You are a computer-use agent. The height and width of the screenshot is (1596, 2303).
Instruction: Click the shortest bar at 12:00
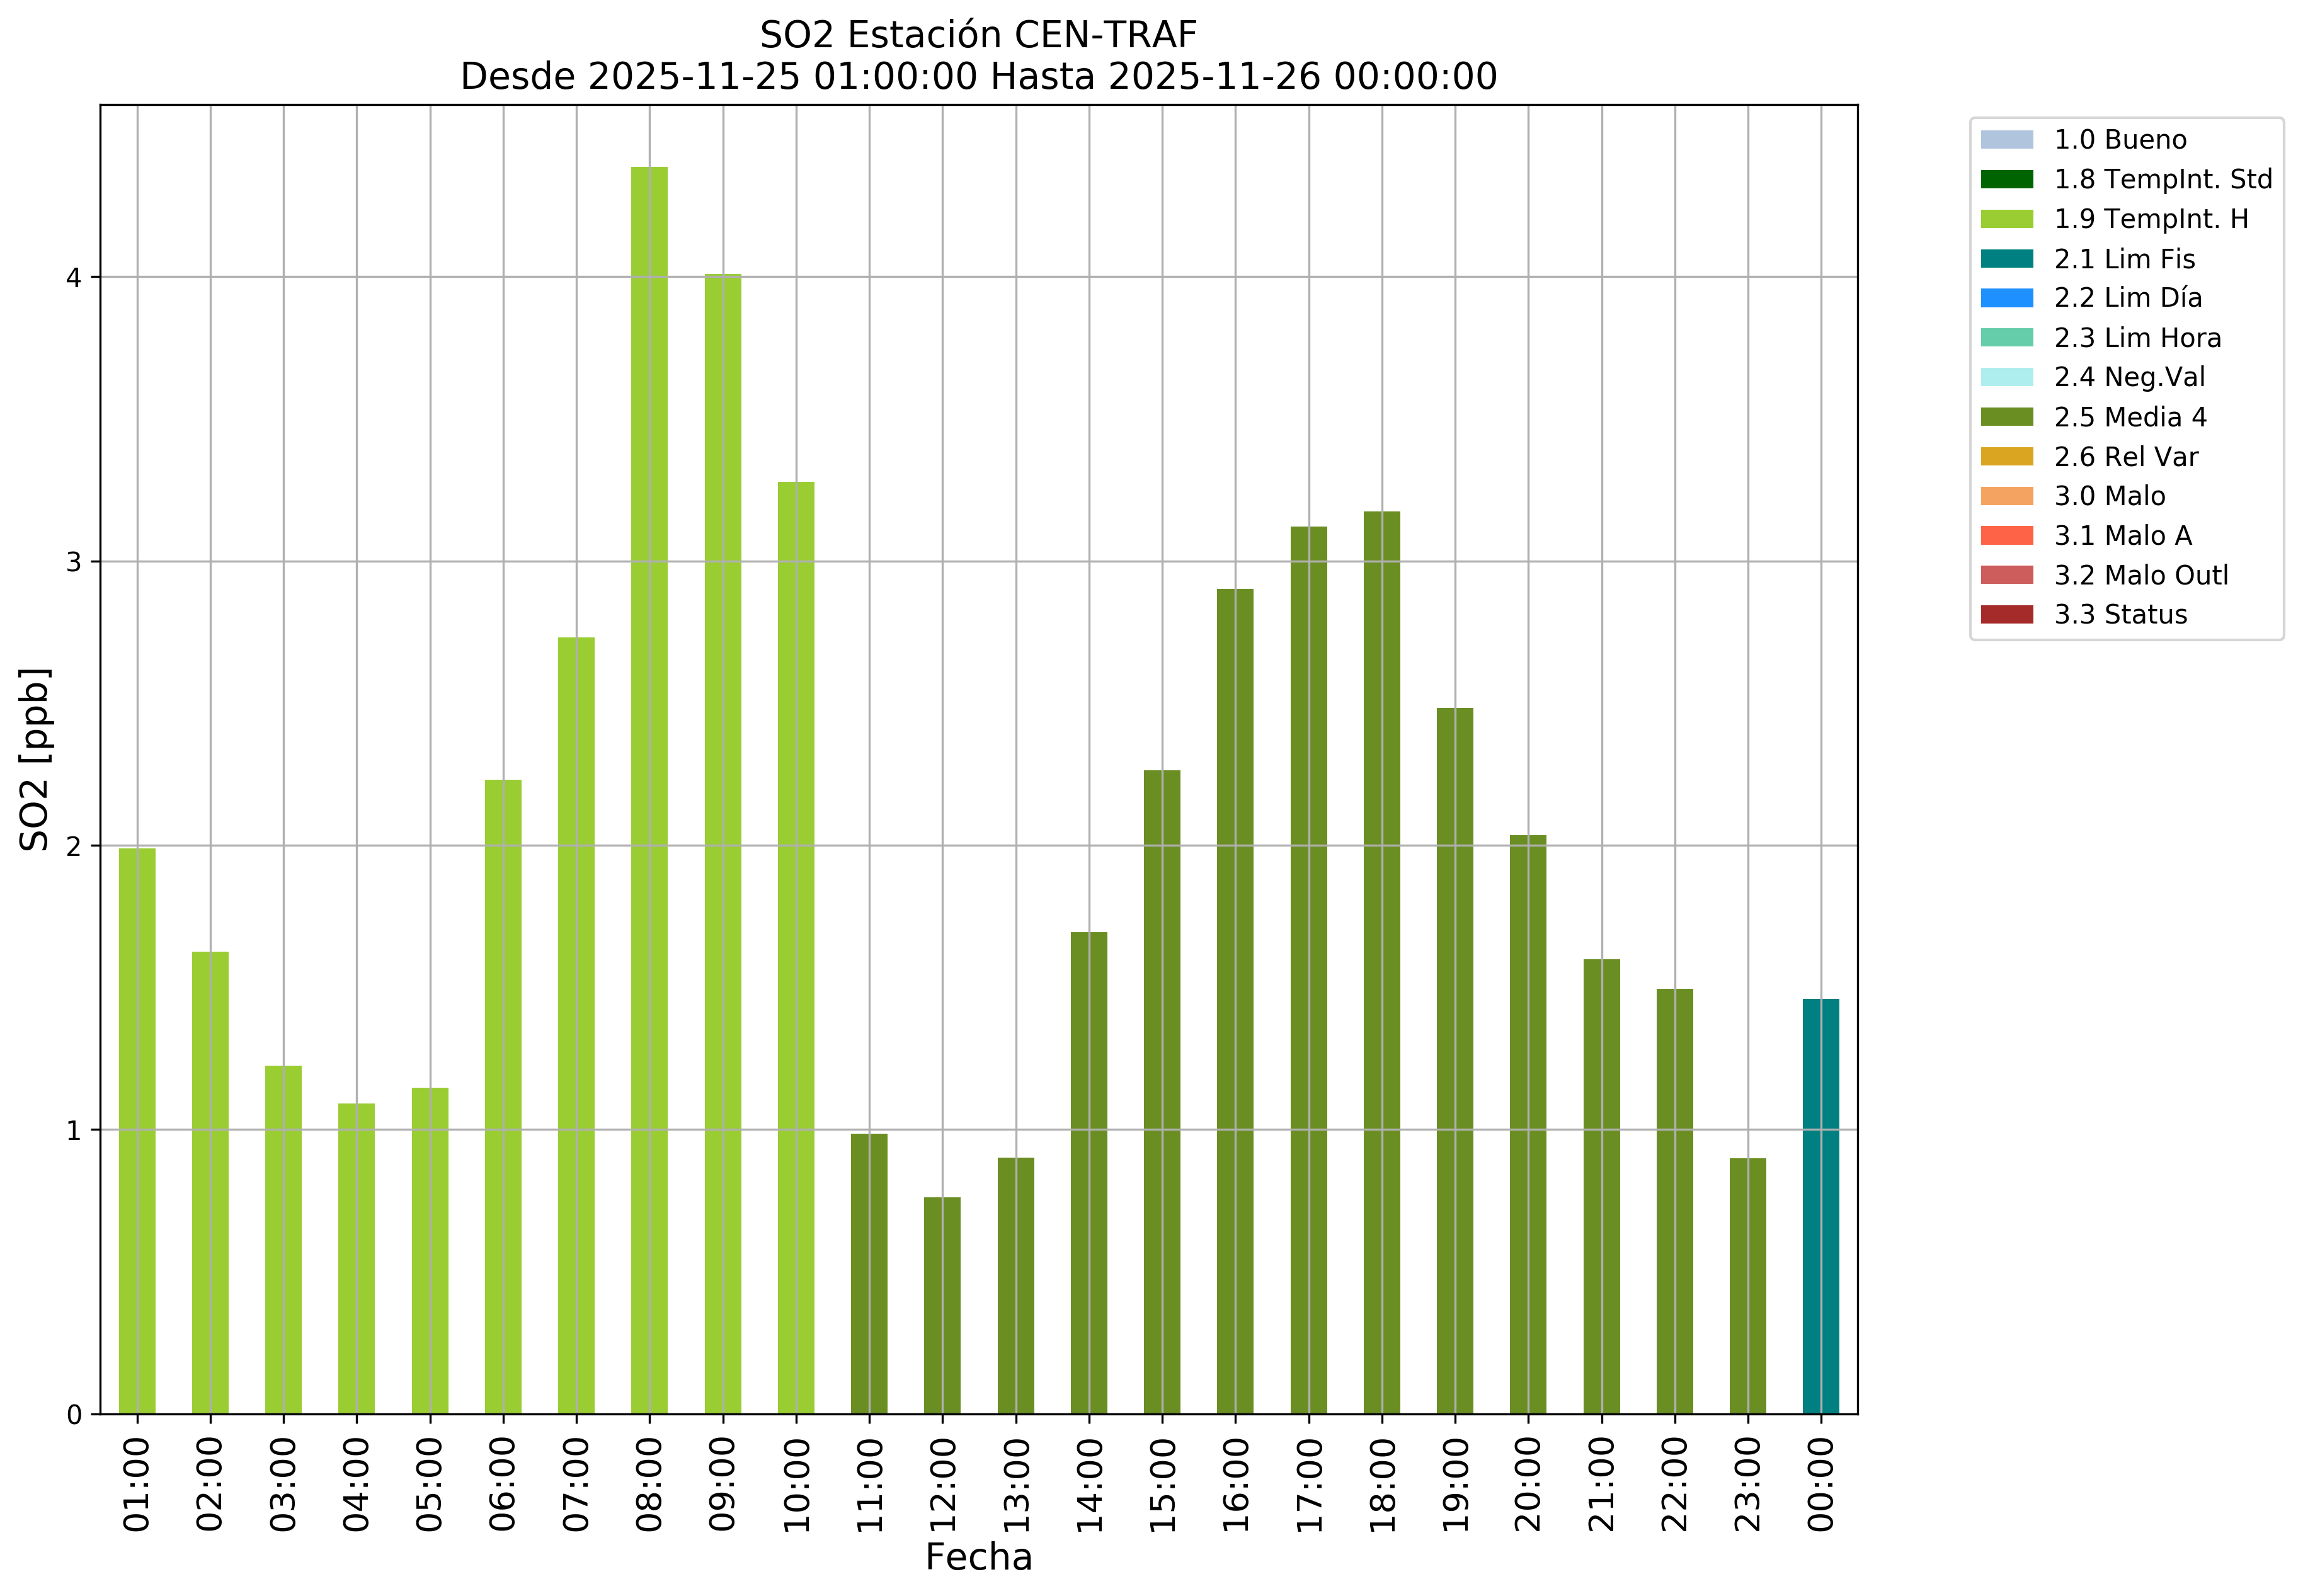pos(942,1305)
